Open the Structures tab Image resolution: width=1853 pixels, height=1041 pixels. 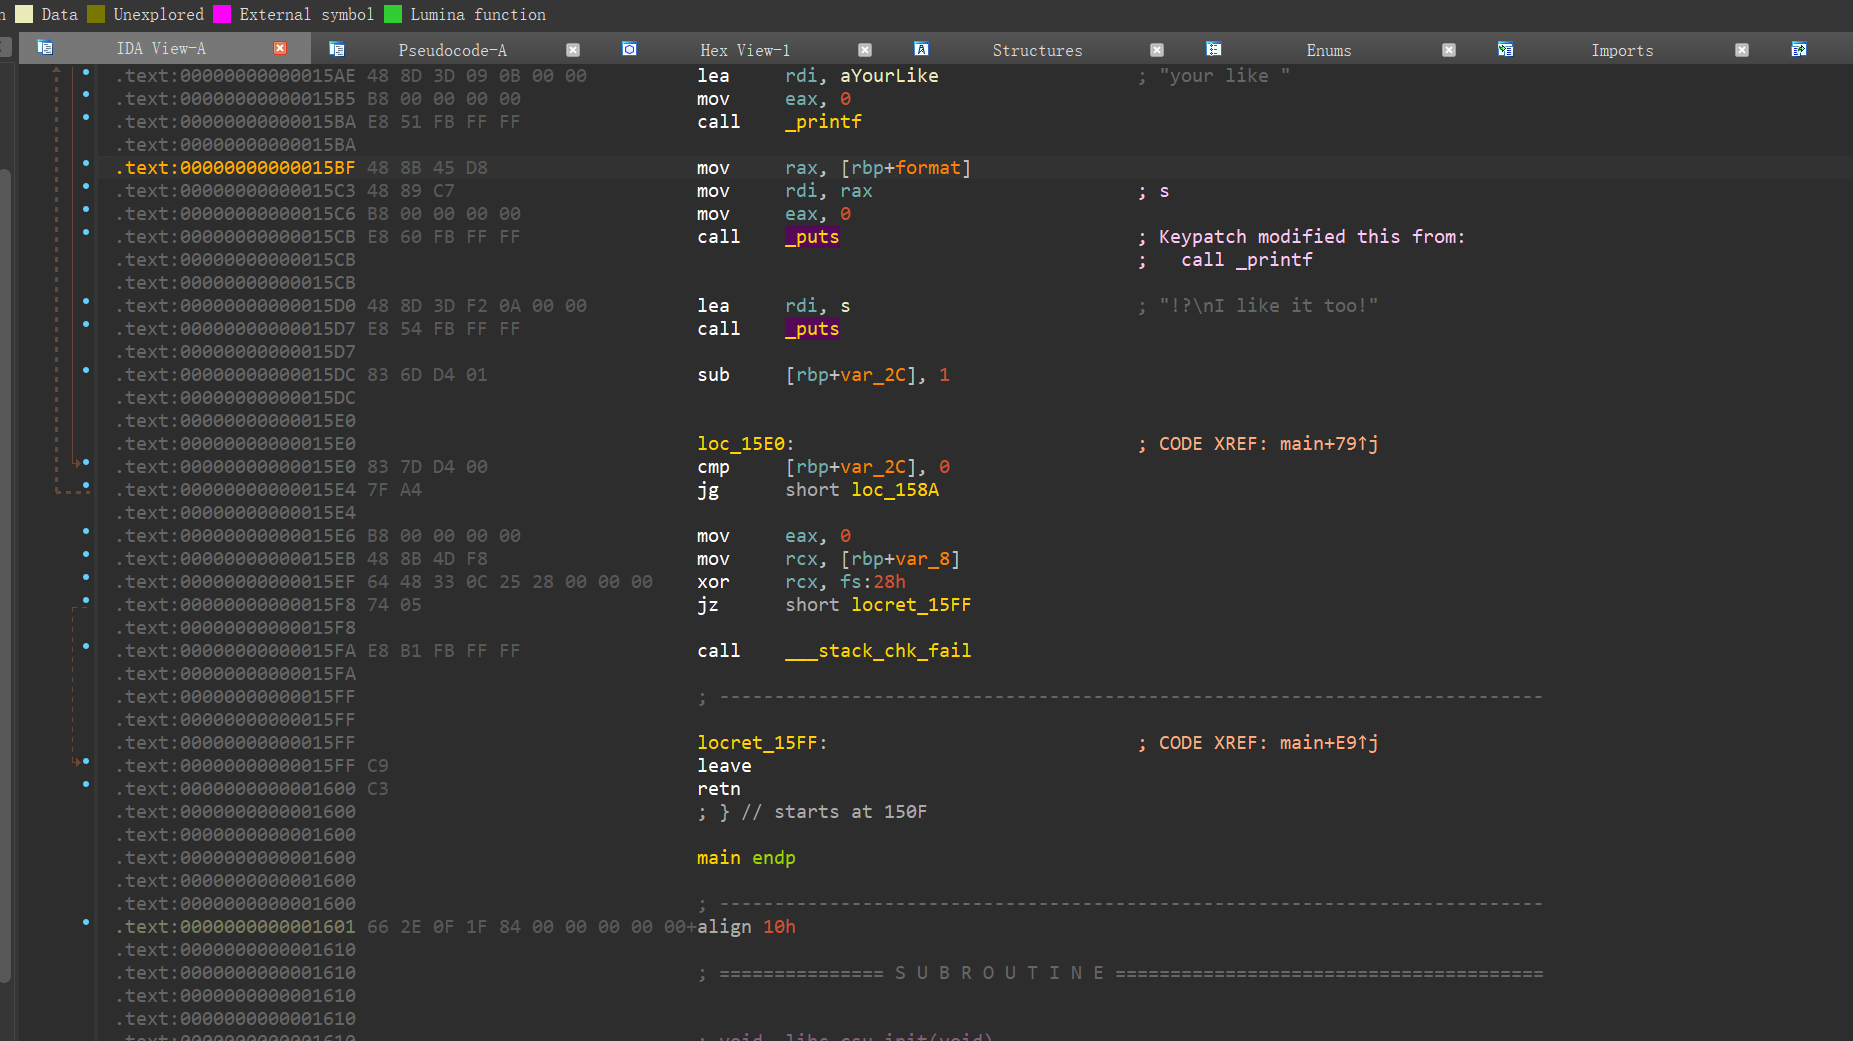coord(1037,50)
